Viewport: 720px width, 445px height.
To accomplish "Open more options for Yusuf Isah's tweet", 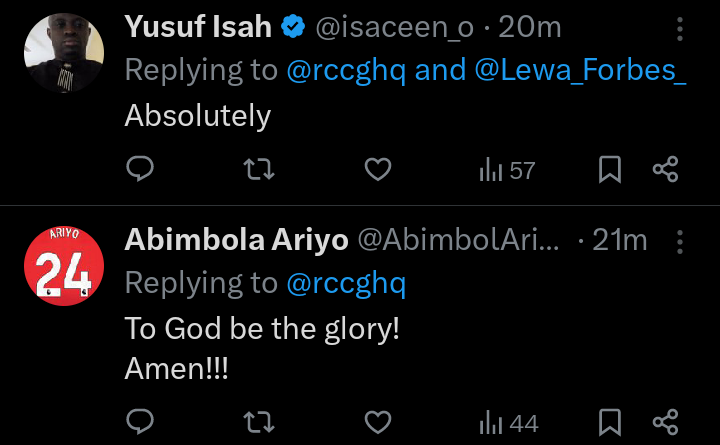I will [x=680, y=29].
